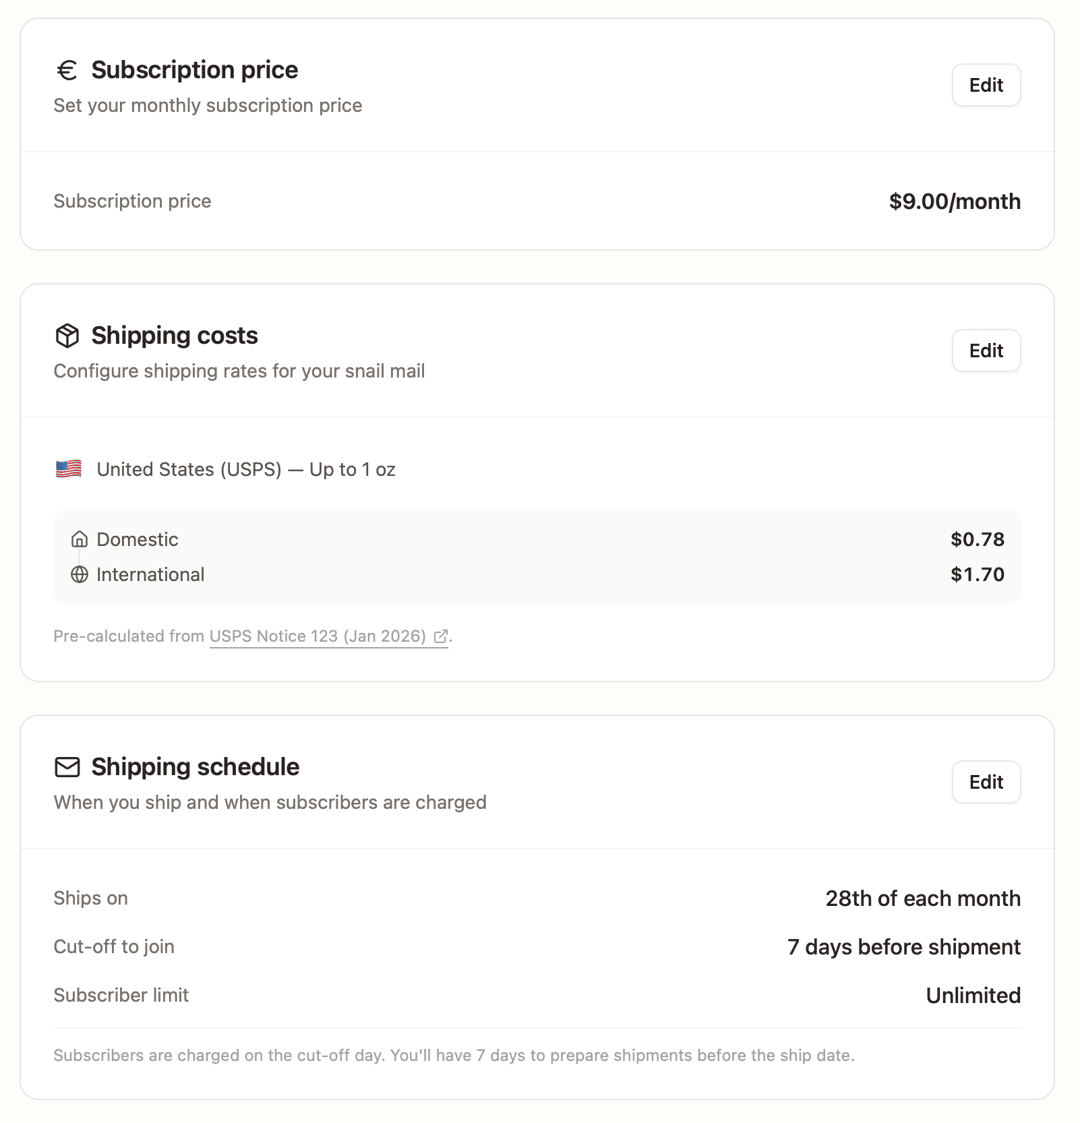Viewport: 1080px width, 1123px height.
Task: Select the 28th of each month value
Action: (x=923, y=898)
